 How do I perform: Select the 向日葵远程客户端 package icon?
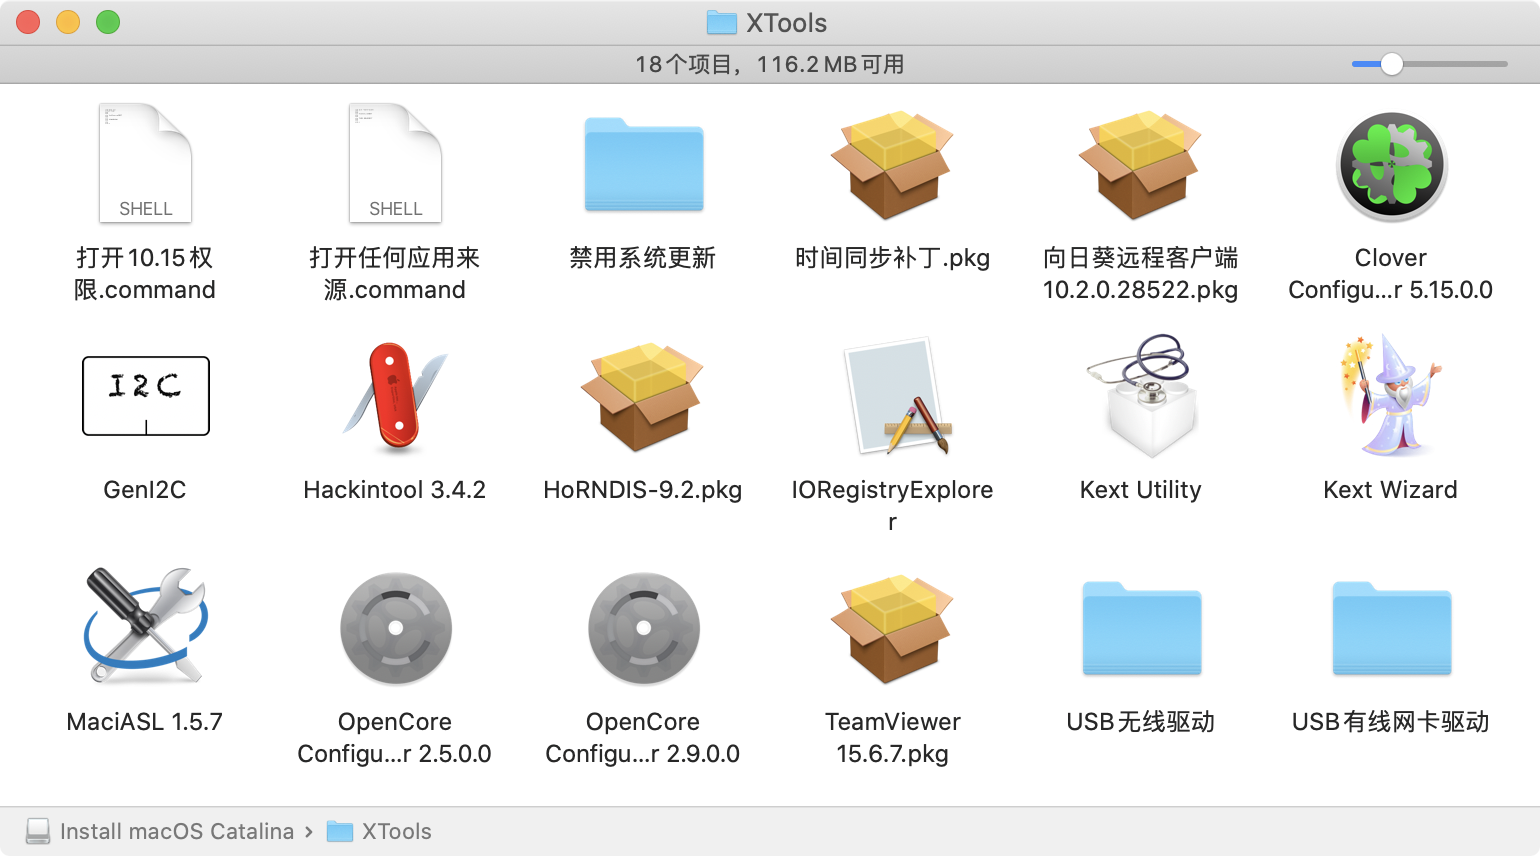coord(1140,165)
